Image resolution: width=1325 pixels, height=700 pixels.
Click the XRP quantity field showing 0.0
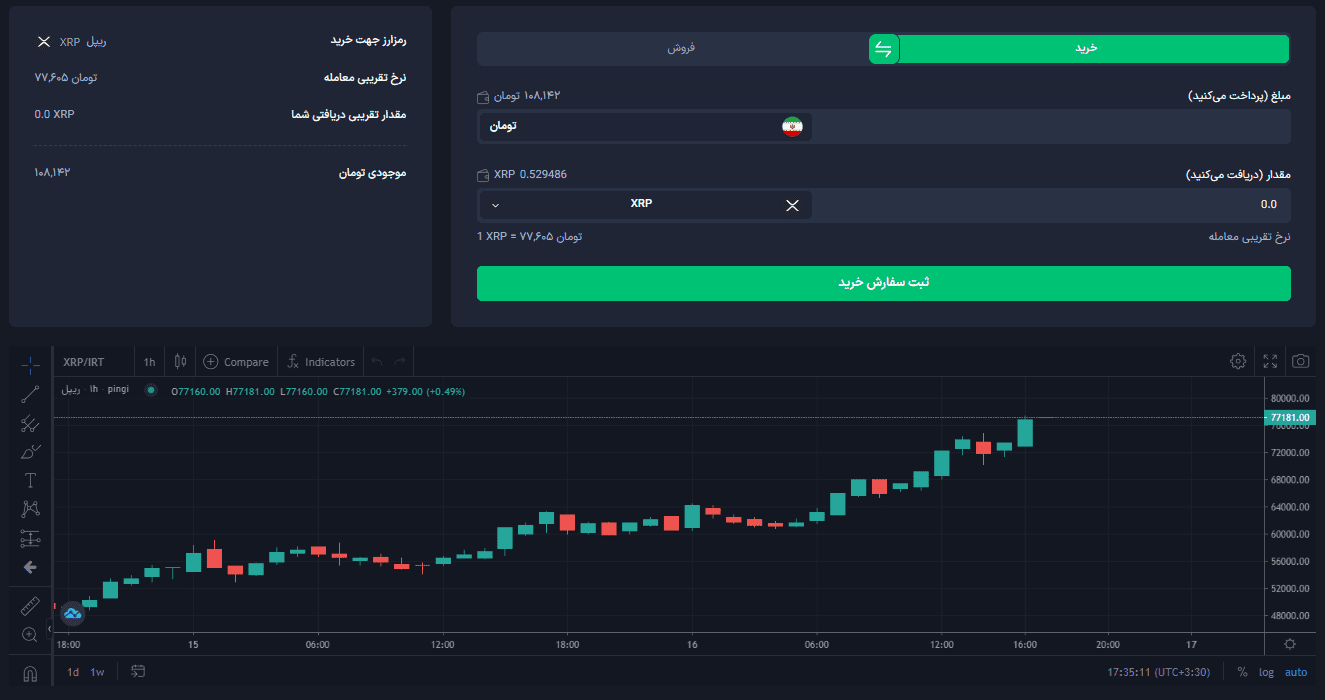(x=1051, y=204)
